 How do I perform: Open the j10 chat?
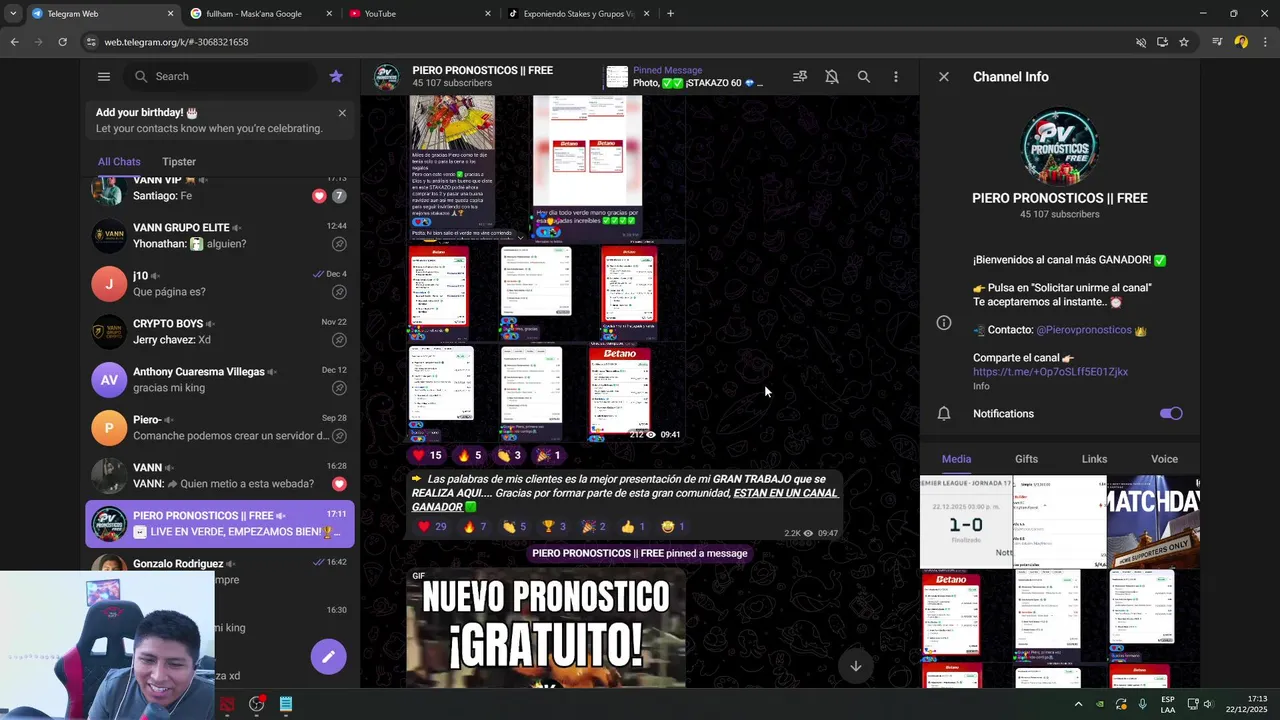pyautogui.click(x=220, y=284)
